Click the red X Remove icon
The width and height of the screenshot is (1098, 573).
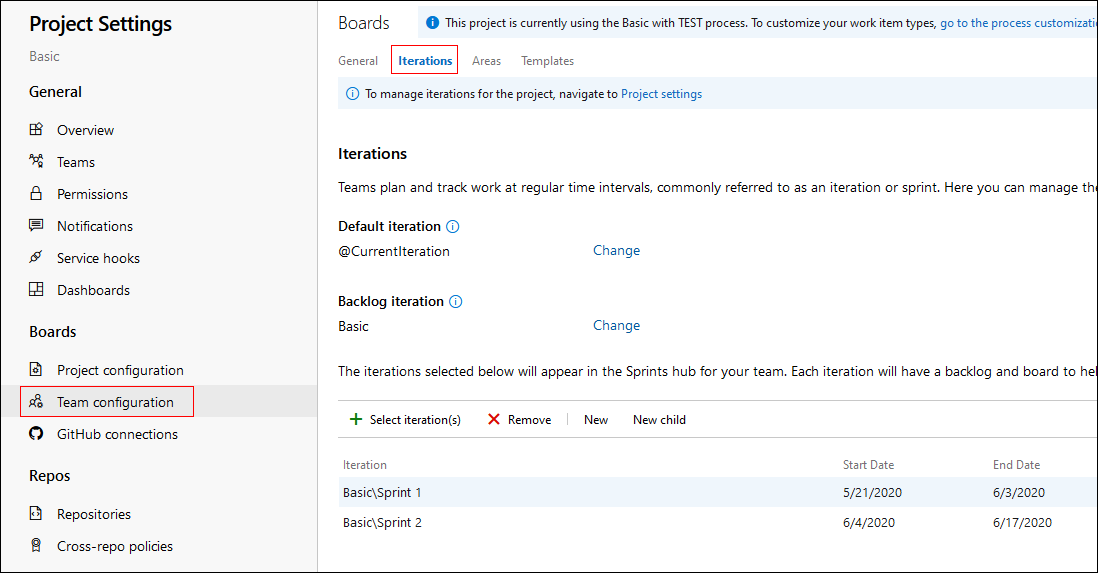coord(494,419)
